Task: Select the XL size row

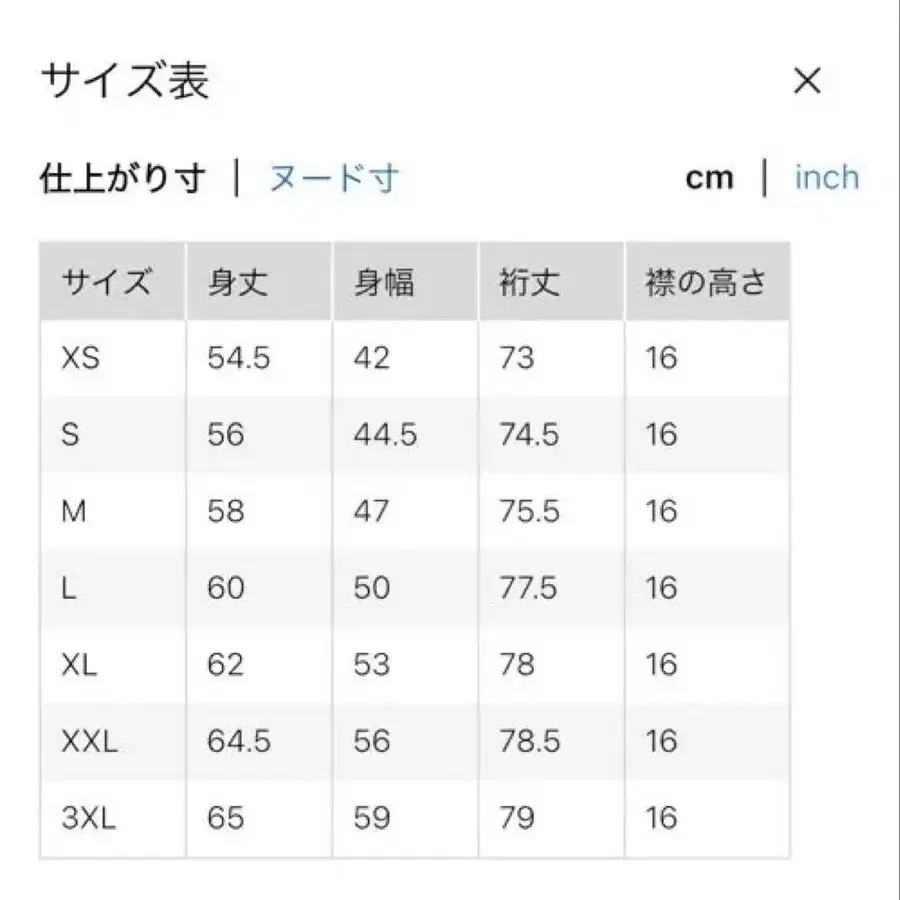Action: 82,665
